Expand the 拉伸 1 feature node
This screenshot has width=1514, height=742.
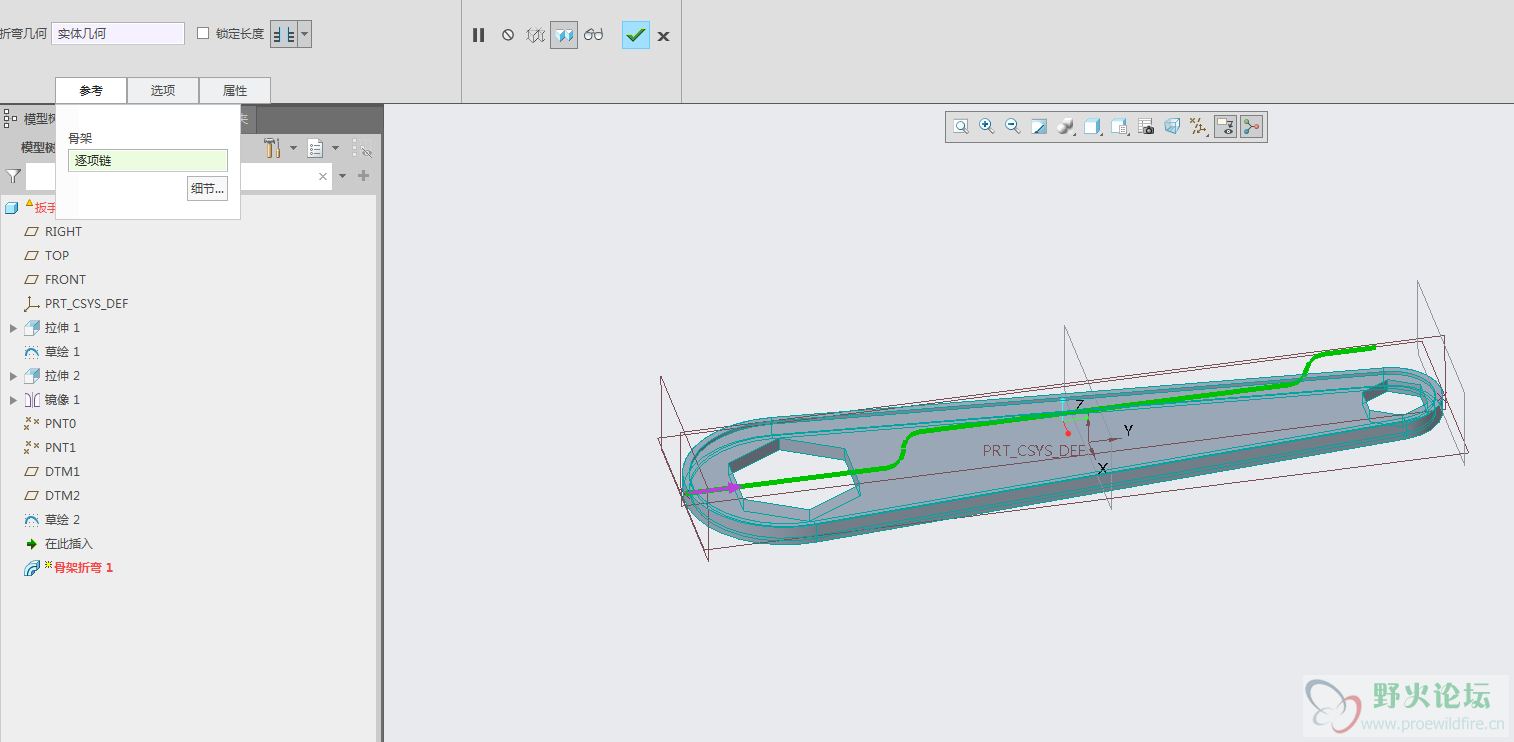click(x=13, y=328)
